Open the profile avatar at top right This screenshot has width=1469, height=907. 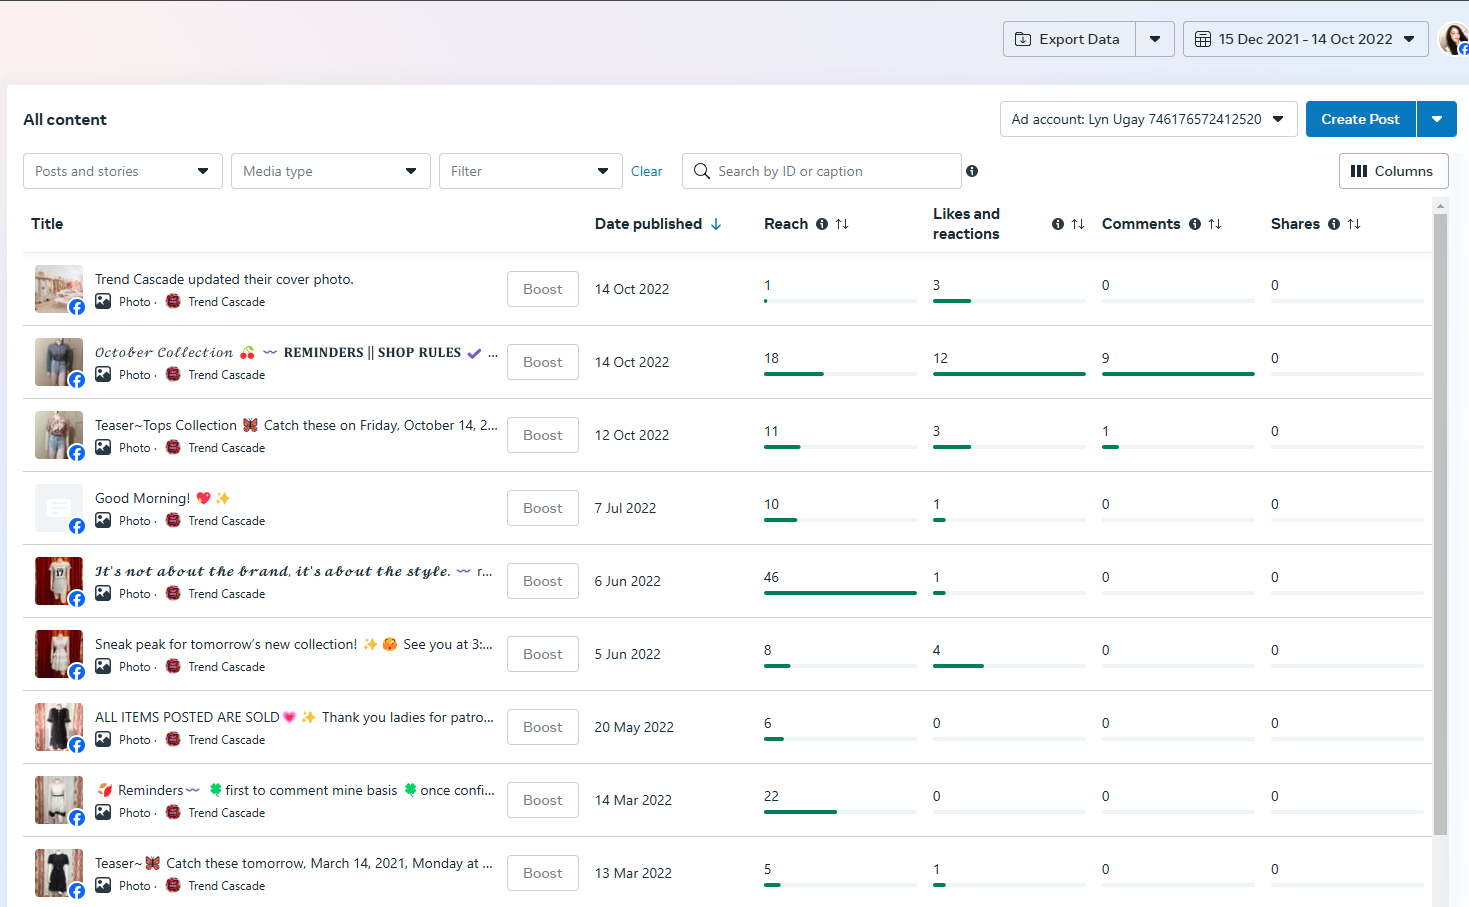click(x=1453, y=39)
